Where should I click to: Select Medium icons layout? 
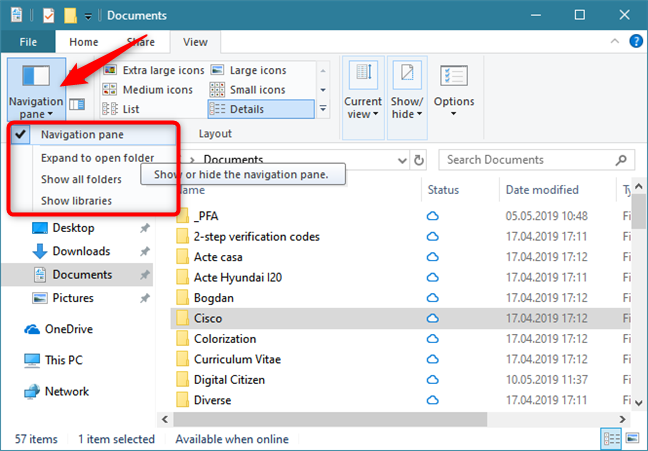point(148,90)
